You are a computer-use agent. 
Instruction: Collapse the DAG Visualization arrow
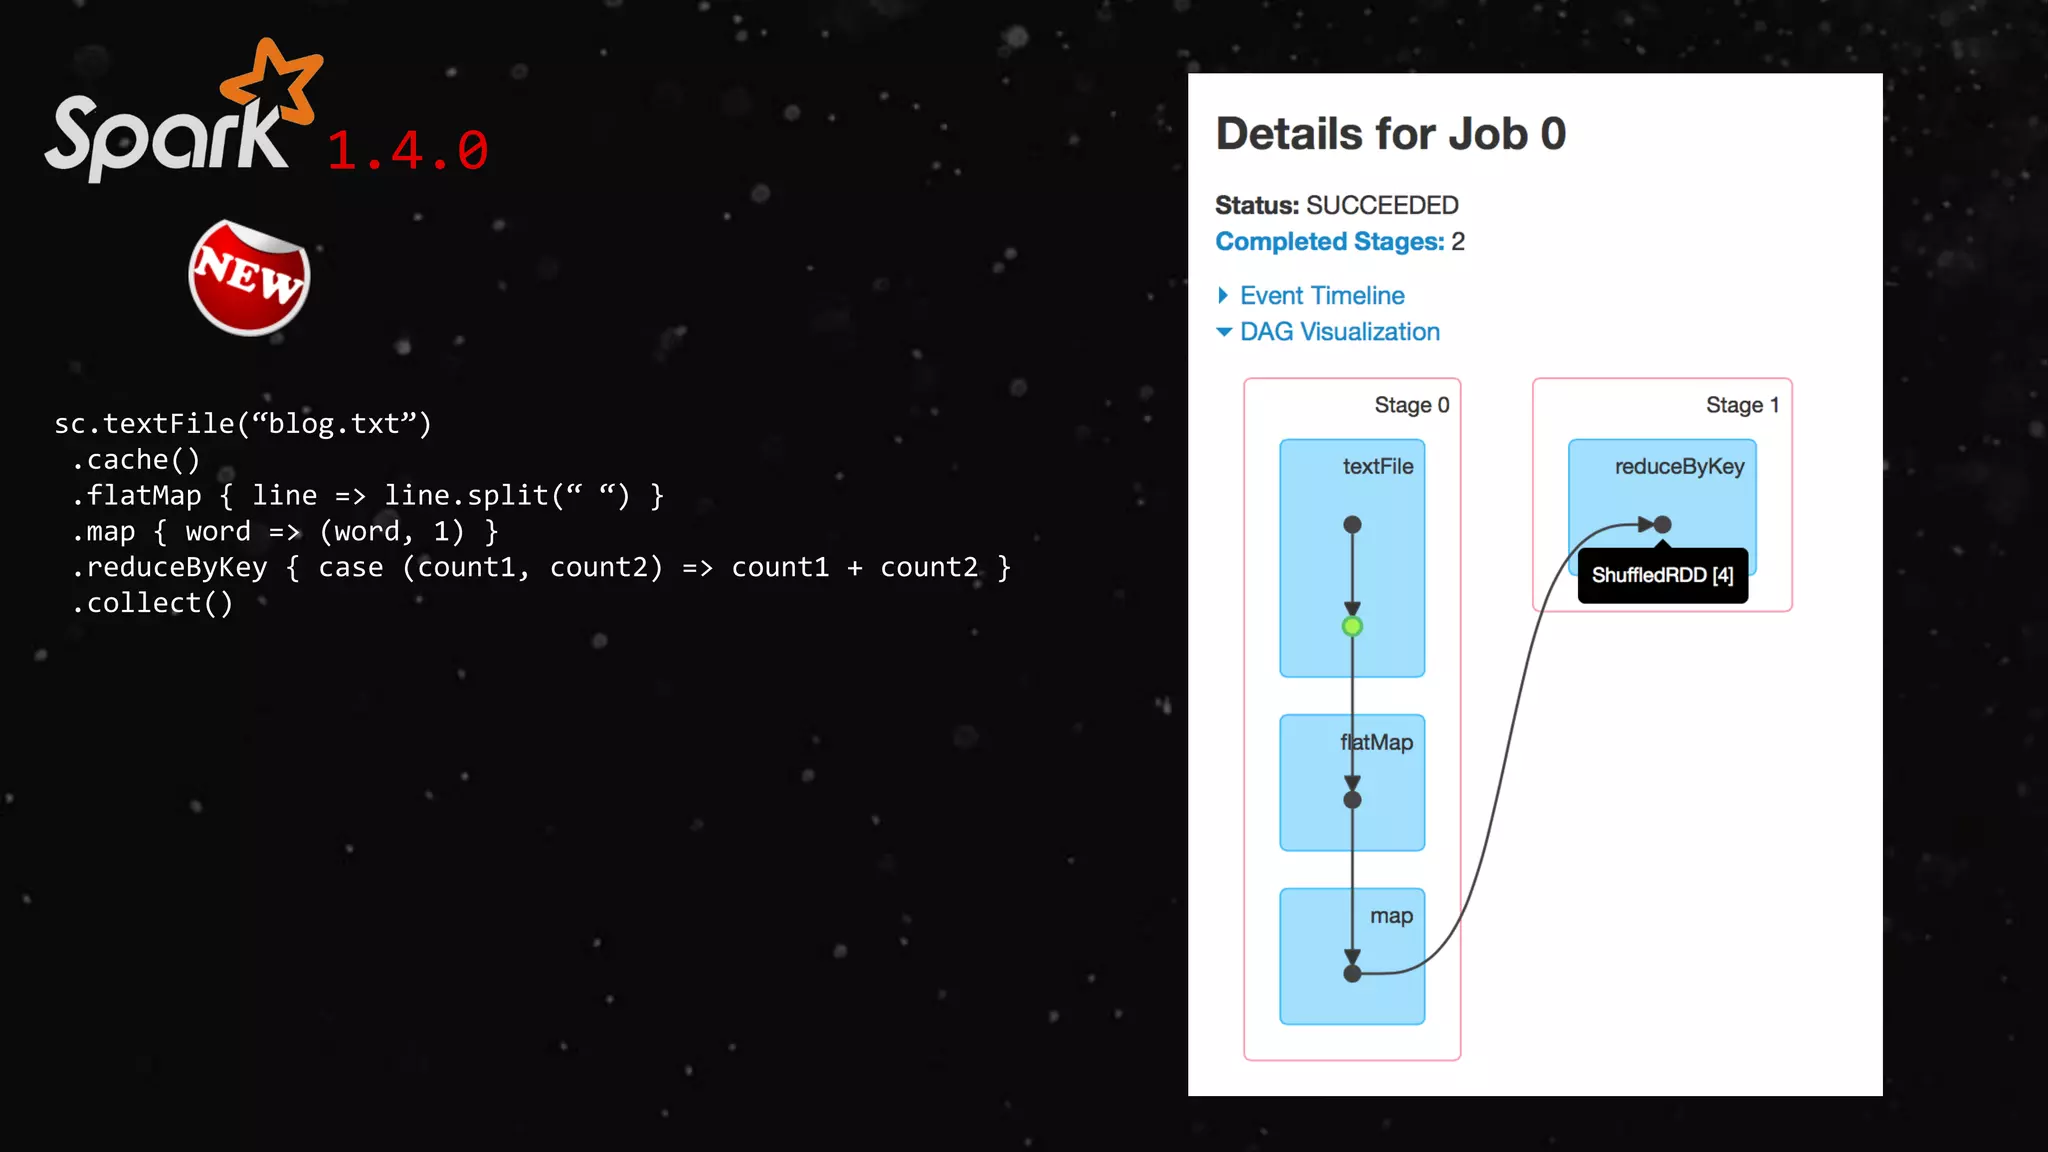click(x=1223, y=332)
